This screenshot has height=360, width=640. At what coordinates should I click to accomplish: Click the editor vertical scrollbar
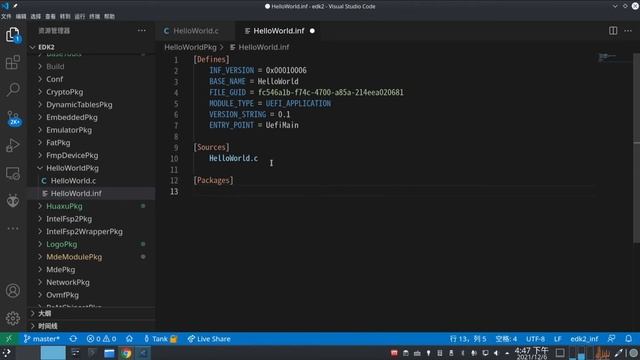(x=636, y=149)
